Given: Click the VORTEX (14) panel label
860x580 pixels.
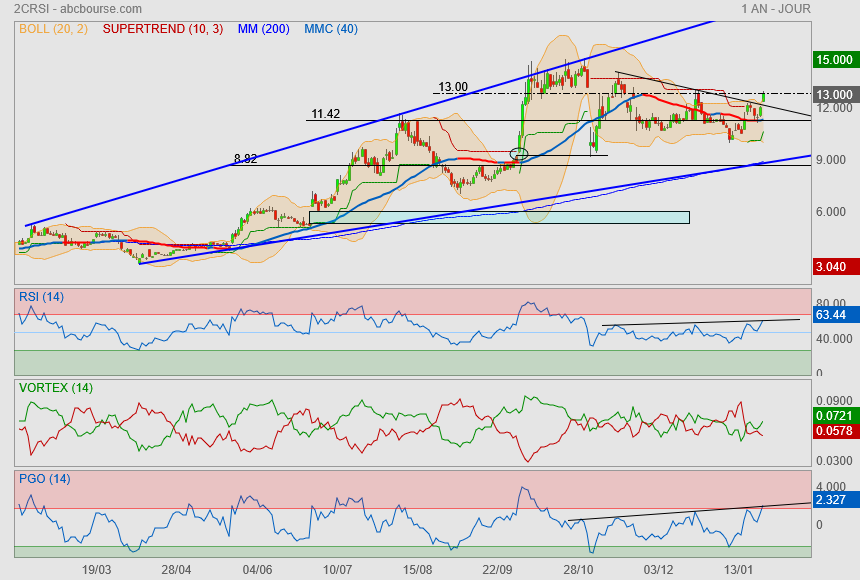Looking at the screenshot, I should (x=55, y=387).
